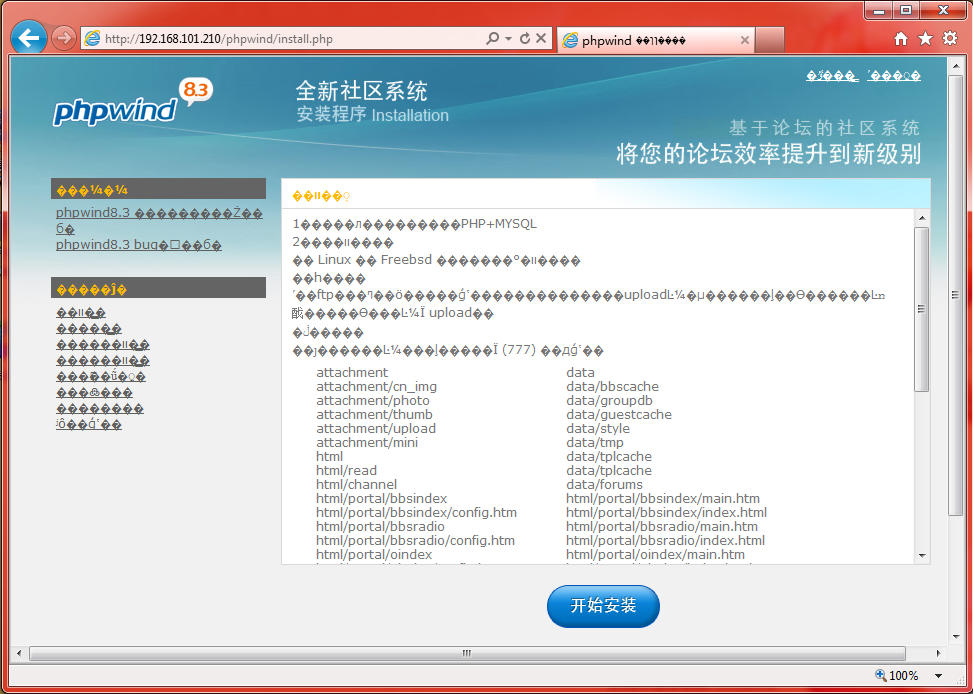Click the phpwind 8.3 logo

133,104
